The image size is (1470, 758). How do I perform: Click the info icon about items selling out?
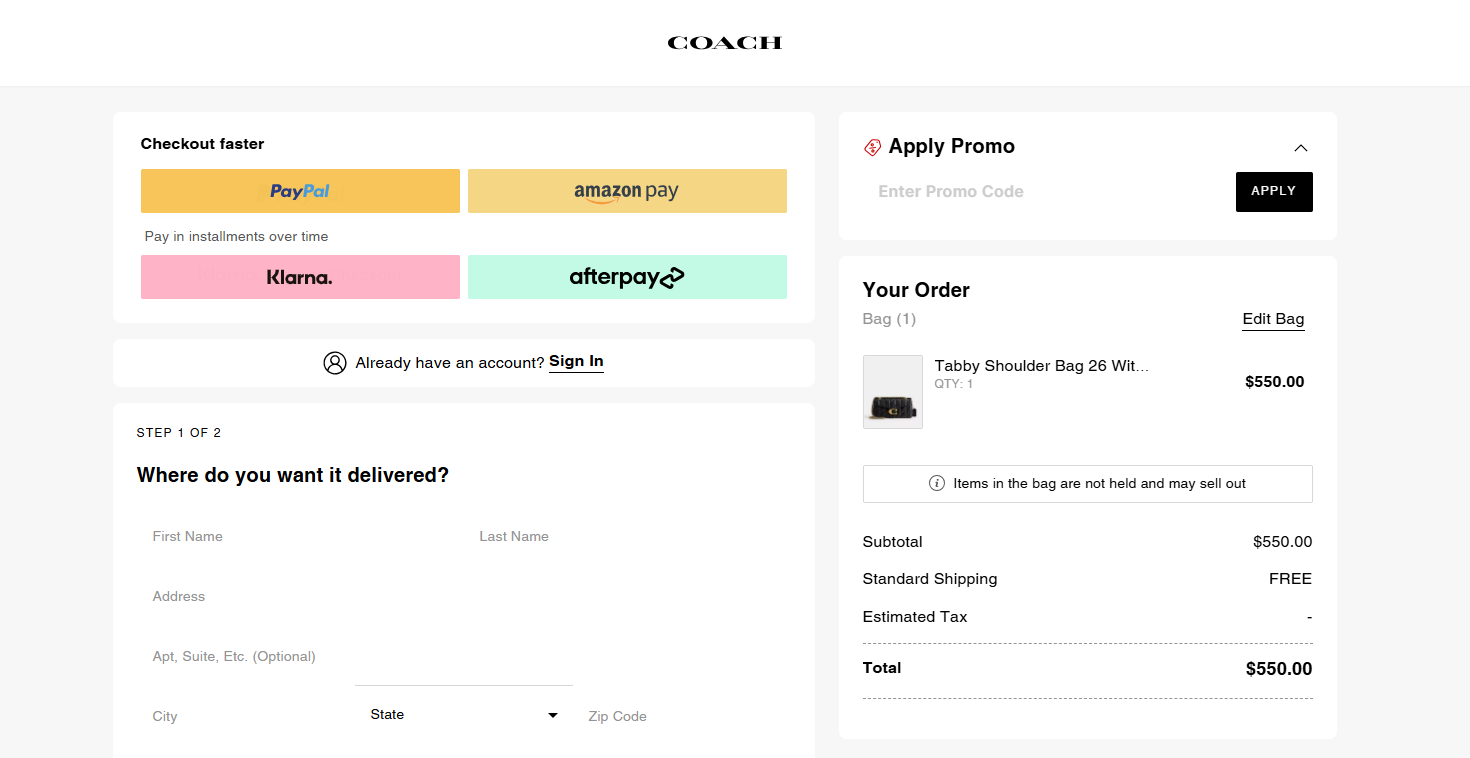(x=936, y=483)
